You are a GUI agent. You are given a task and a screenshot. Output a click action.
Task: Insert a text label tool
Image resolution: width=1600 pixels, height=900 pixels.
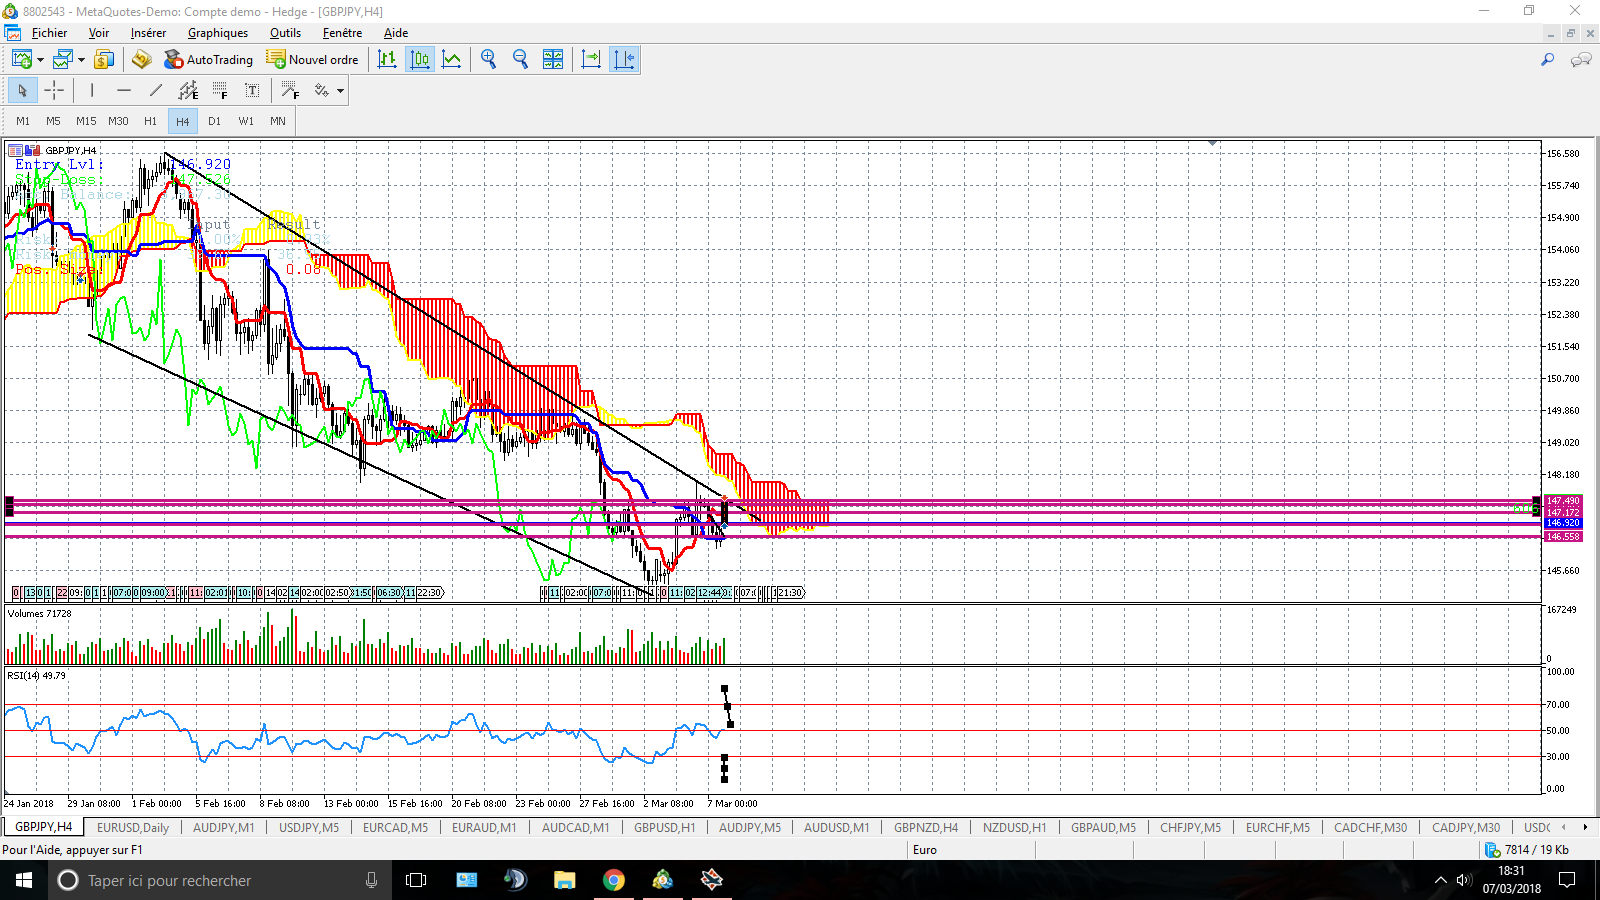[252, 91]
